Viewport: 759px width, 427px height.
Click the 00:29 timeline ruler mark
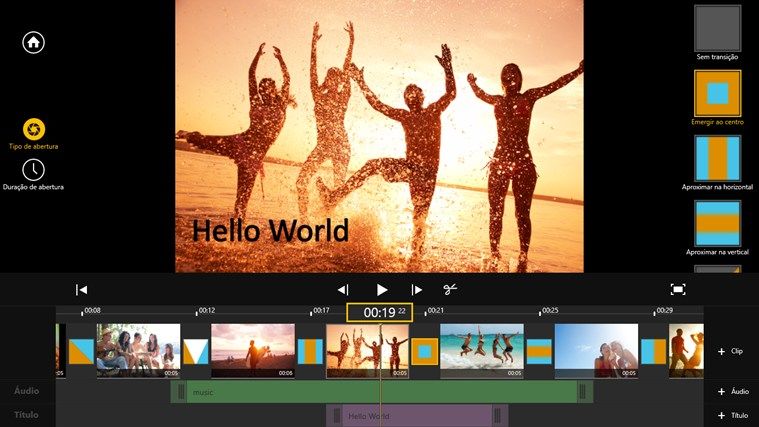tap(664, 310)
